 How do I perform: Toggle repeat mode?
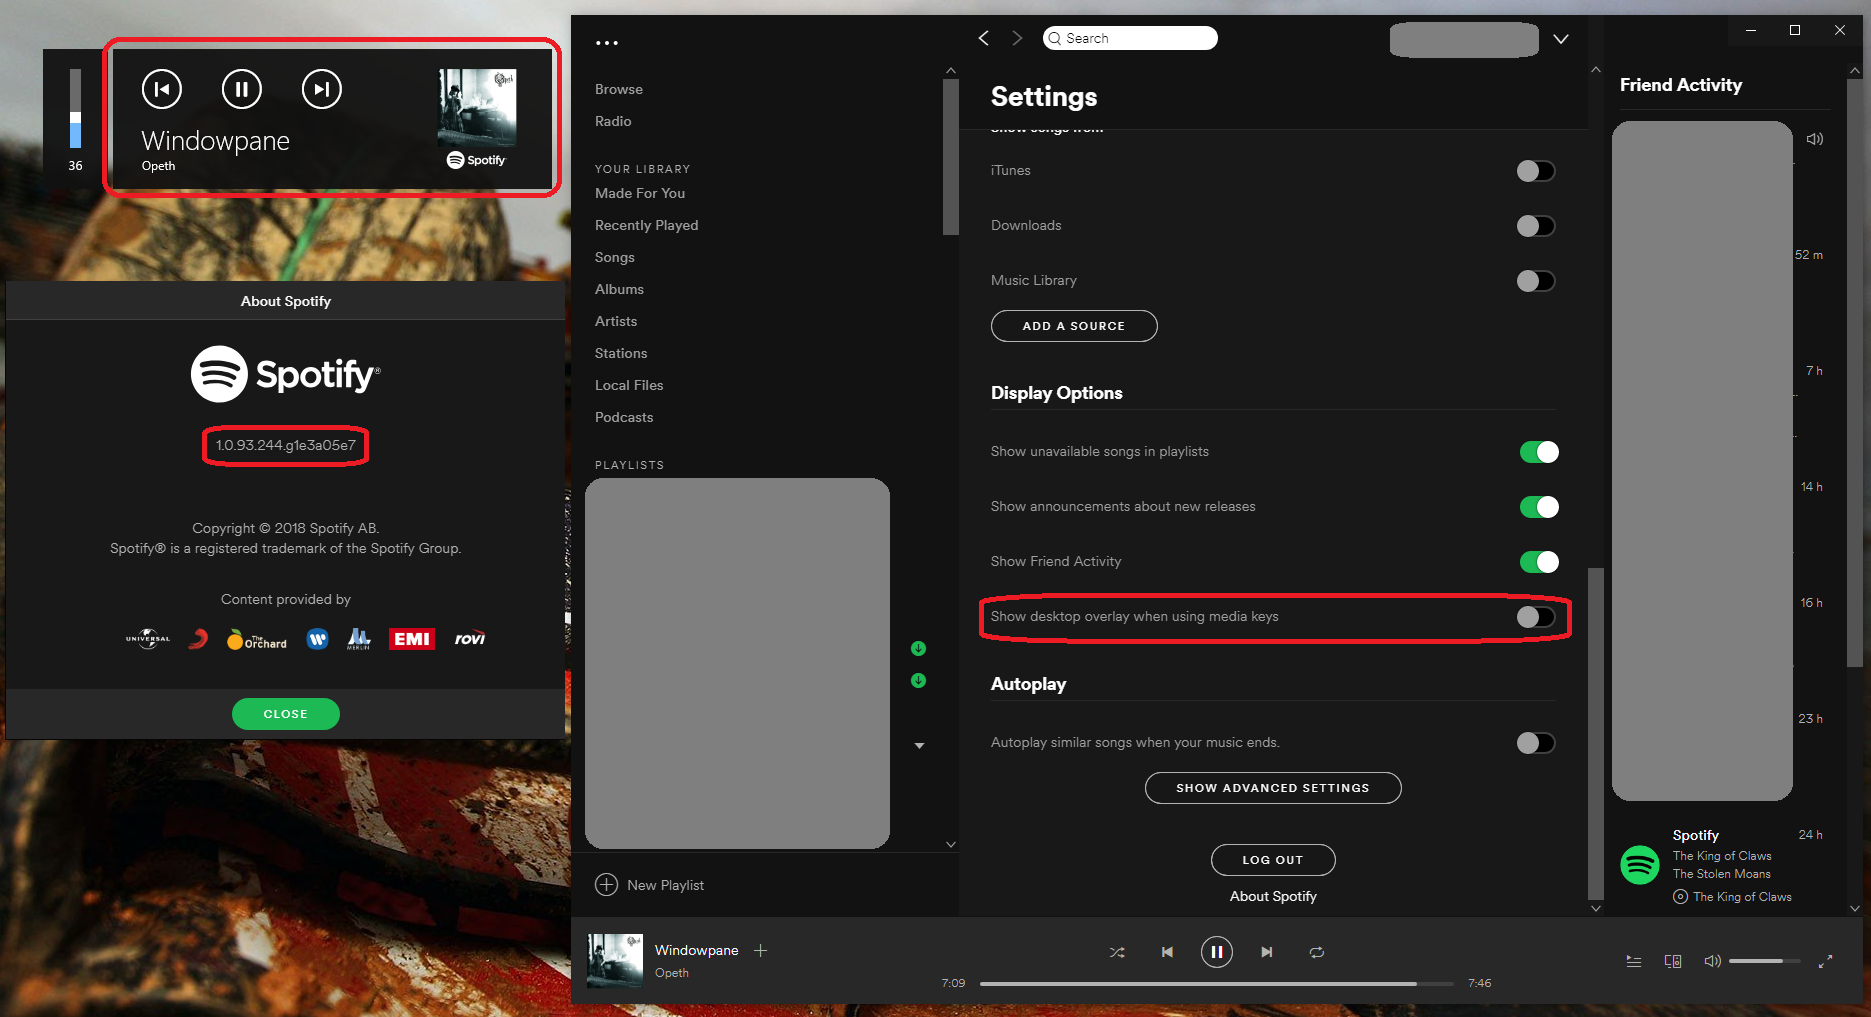pyautogui.click(x=1317, y=952)
